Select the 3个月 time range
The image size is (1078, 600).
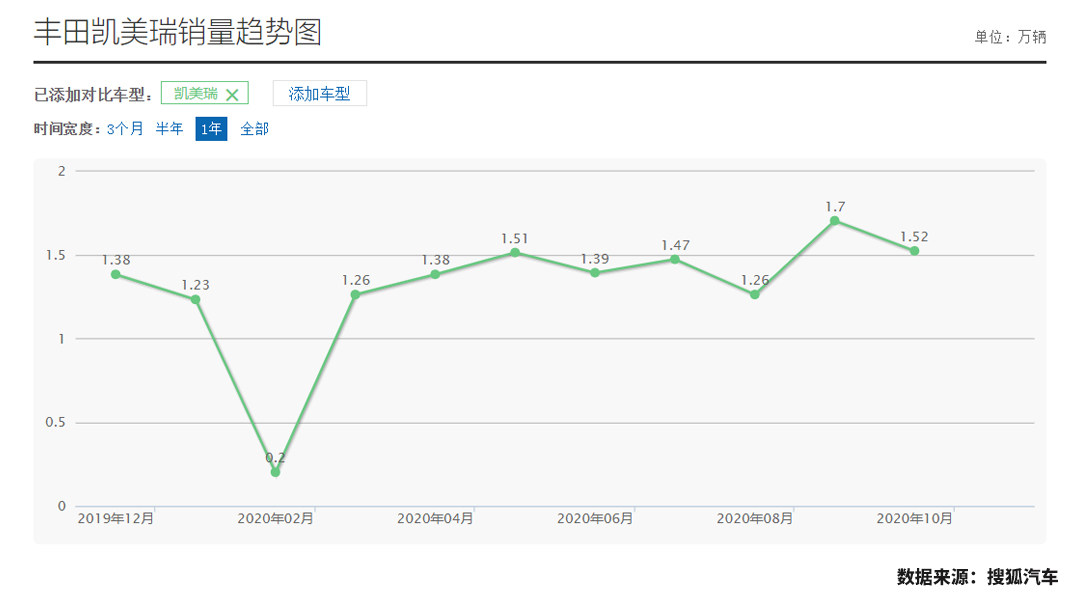pyautogui.click(x=125, y=129)
